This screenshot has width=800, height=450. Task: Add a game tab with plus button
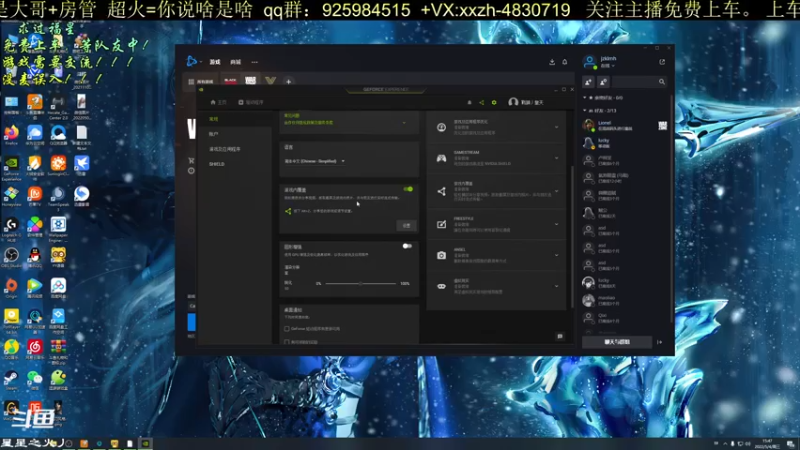tap(288, 82)
